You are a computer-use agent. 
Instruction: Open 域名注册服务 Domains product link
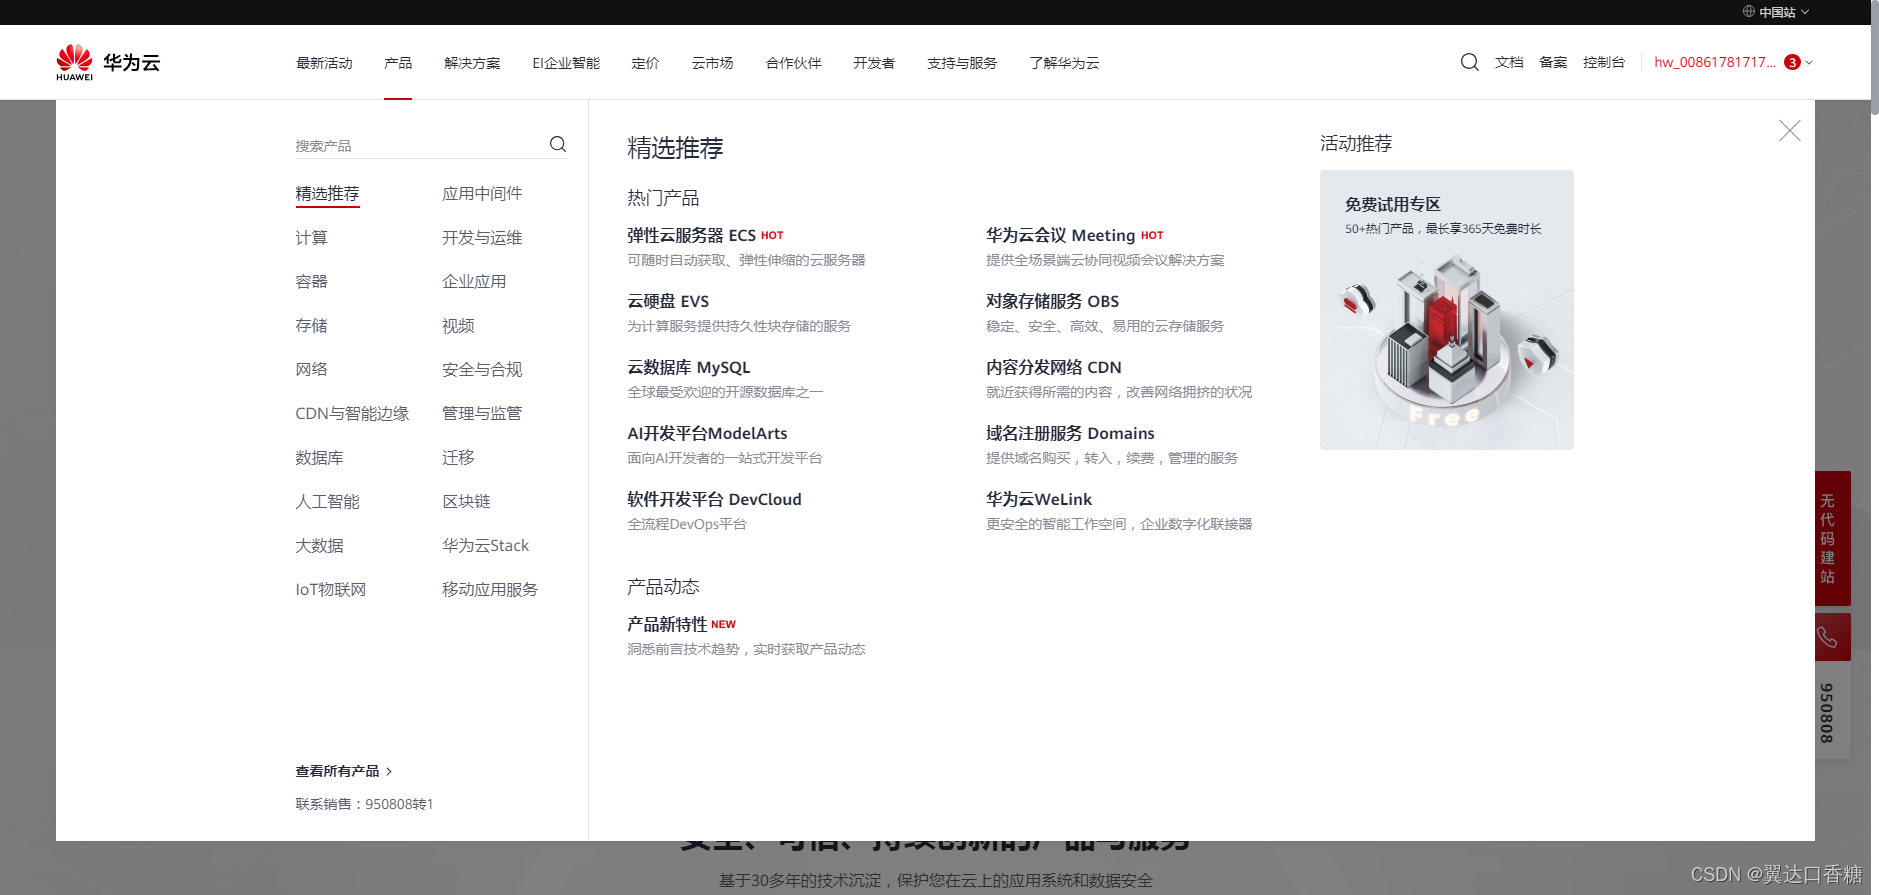click(1070, 434)
